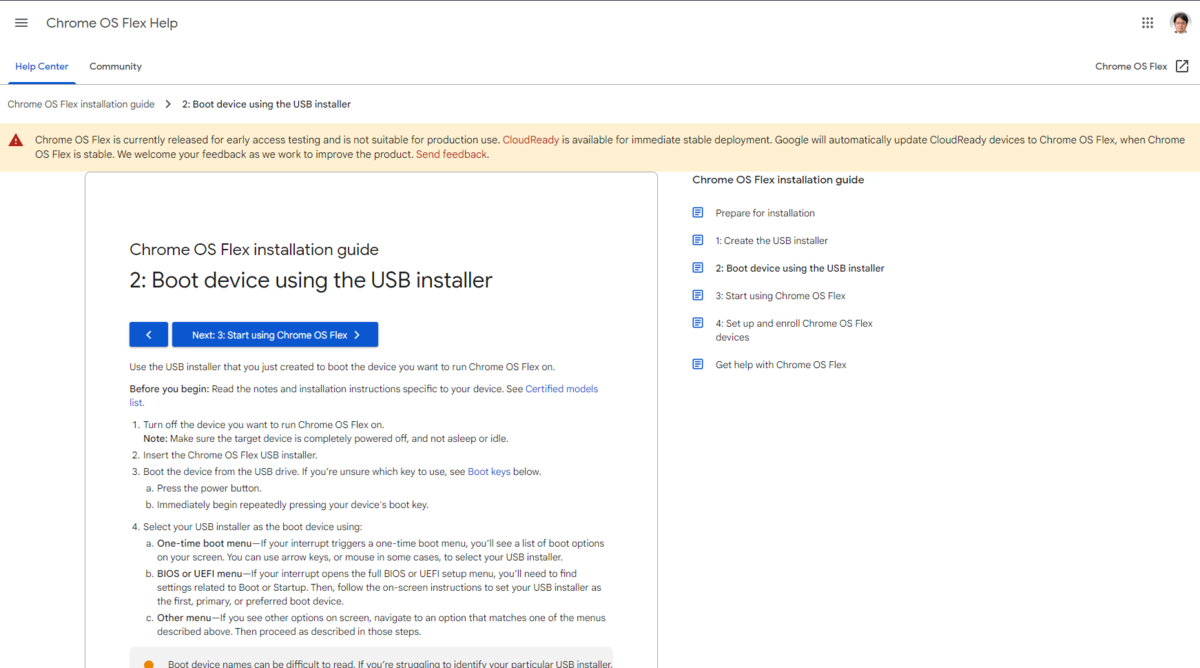Select 2: Boot device using the USB installer in sidebar
This screenshot has width=1200, height=668.
coord(800,268)
